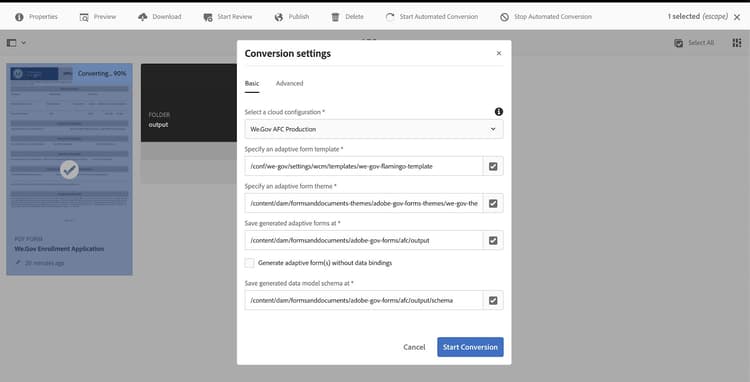The image size is (750, 382).
Task: Click the Publish globe icon
Action: pos(279,17)
